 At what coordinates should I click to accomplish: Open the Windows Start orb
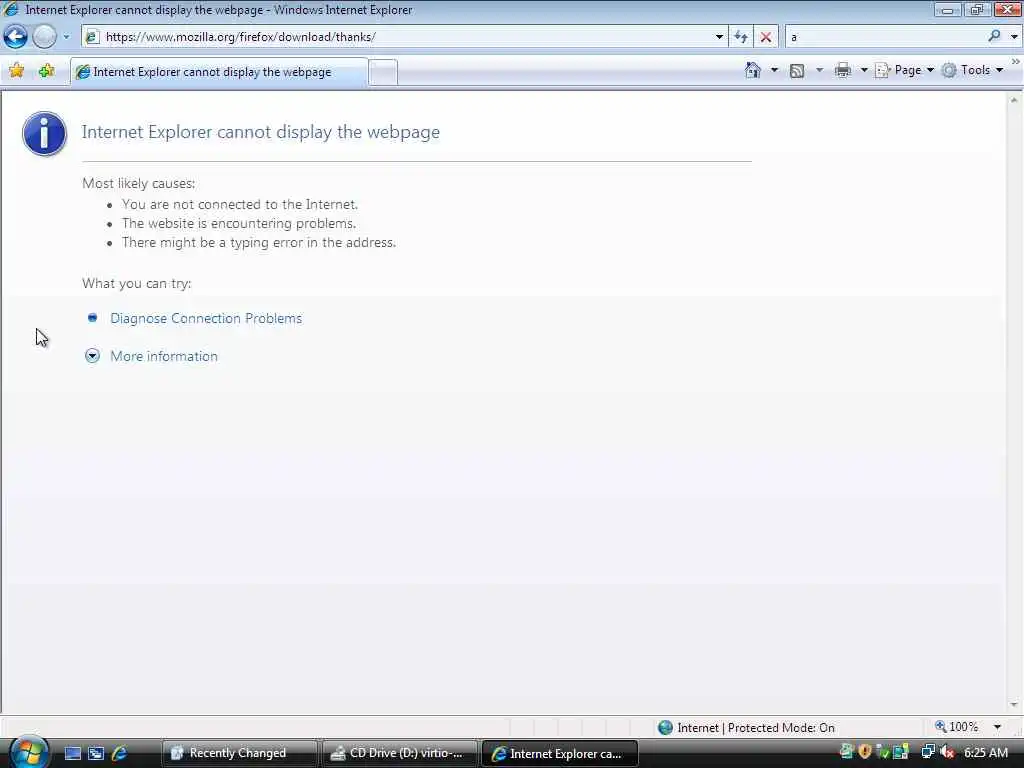[28, 752]
